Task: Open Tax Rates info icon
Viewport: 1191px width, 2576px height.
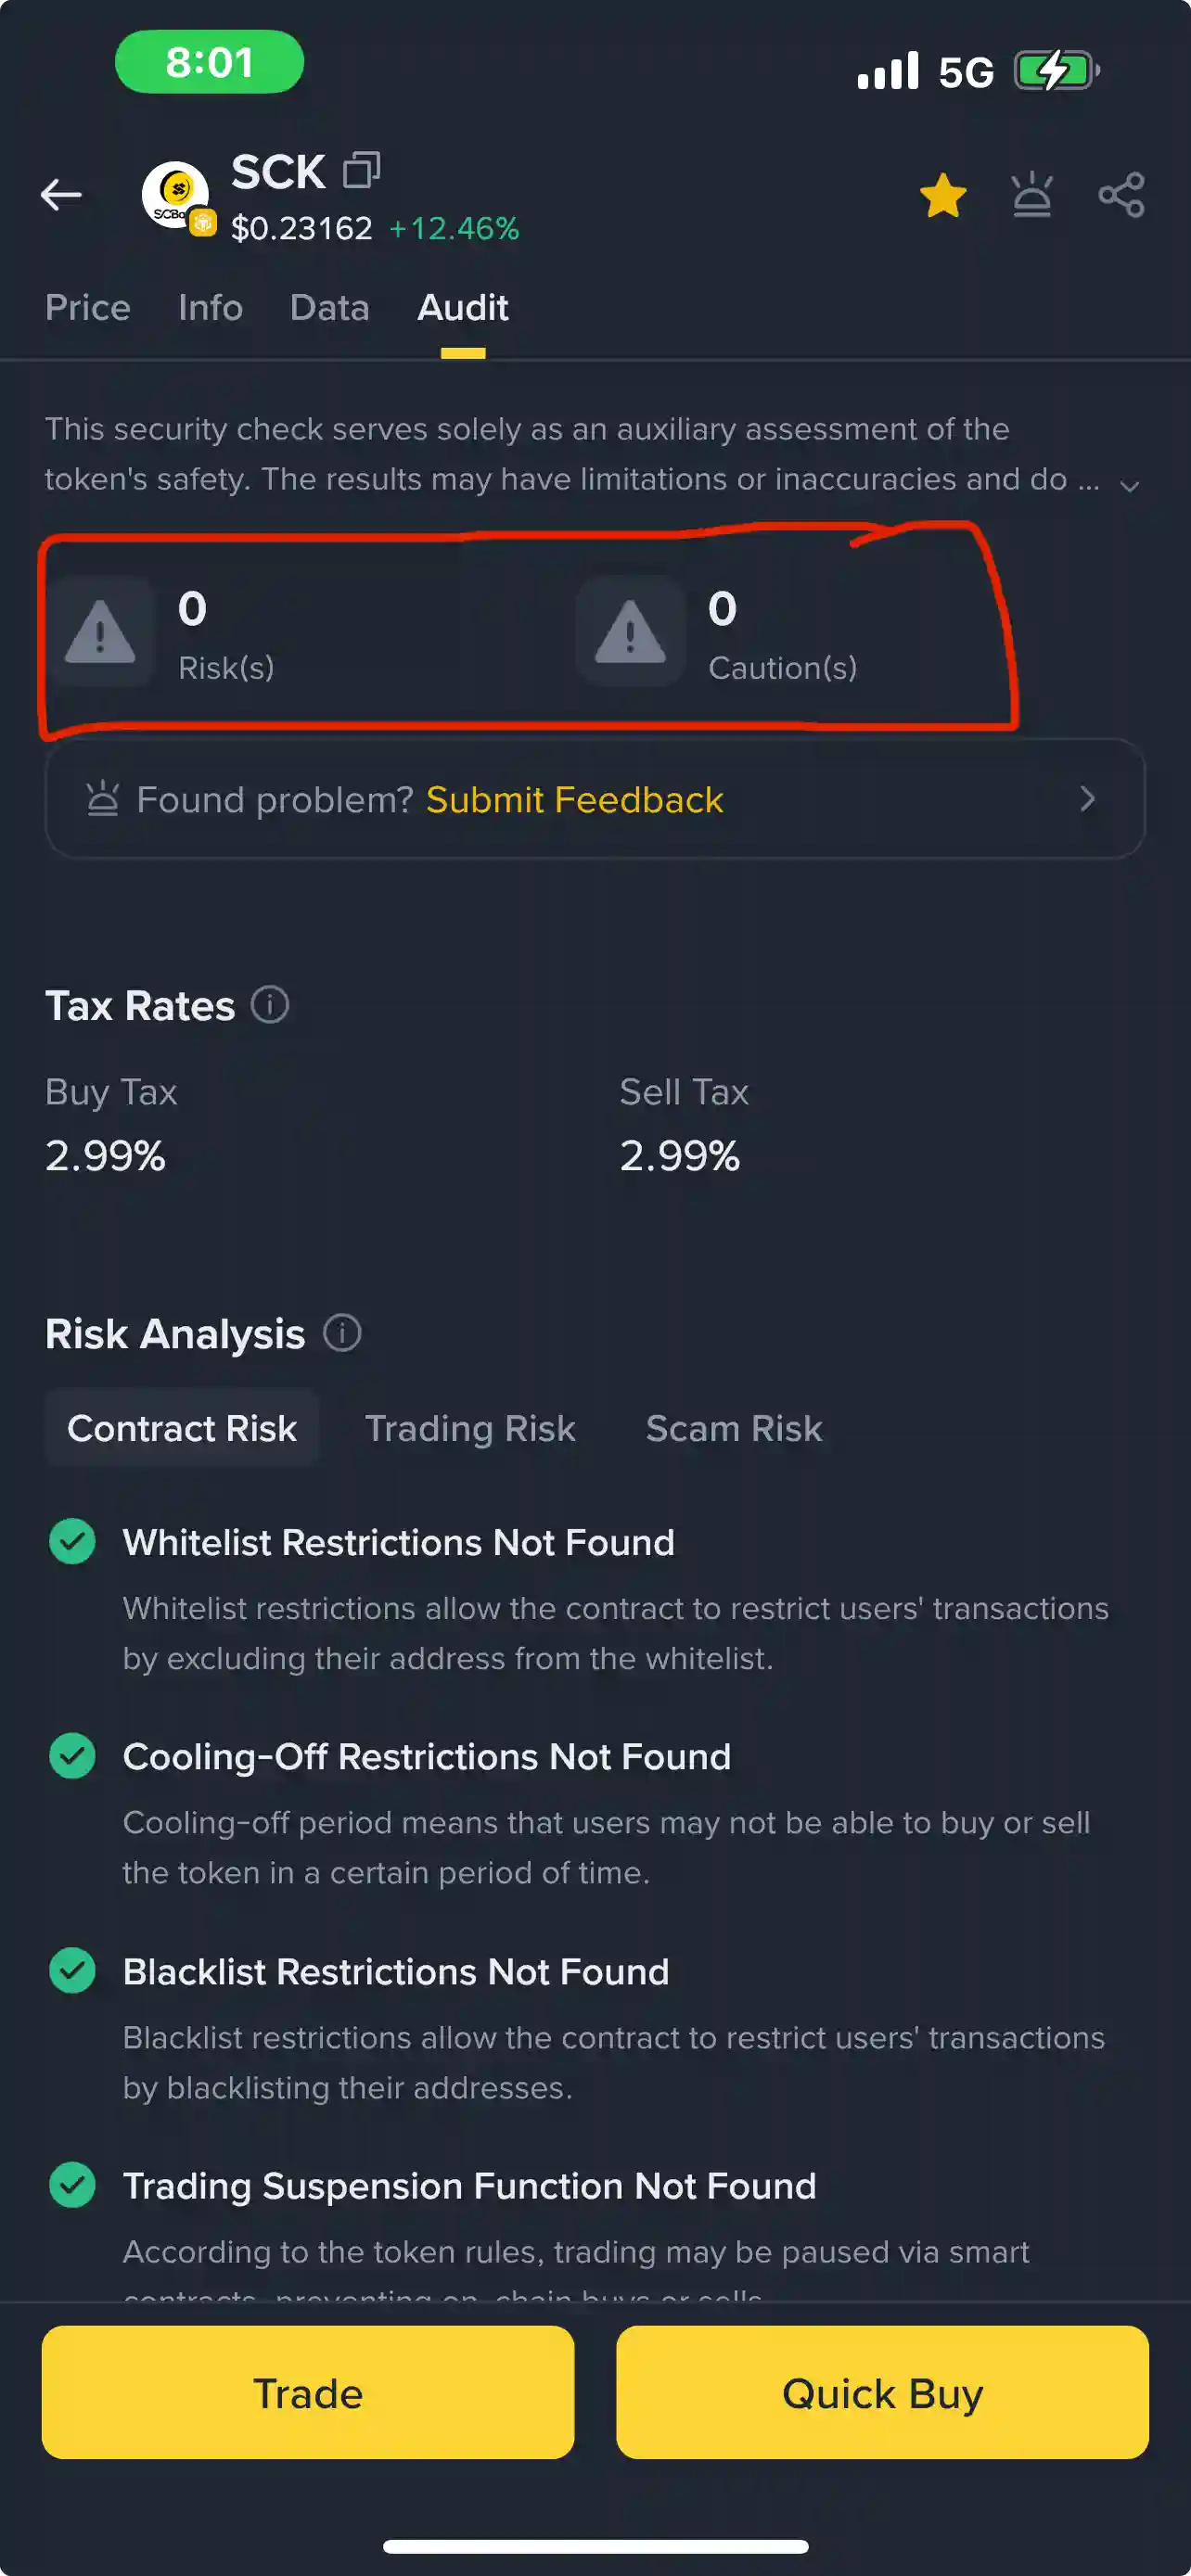Action: point(269,1005)
